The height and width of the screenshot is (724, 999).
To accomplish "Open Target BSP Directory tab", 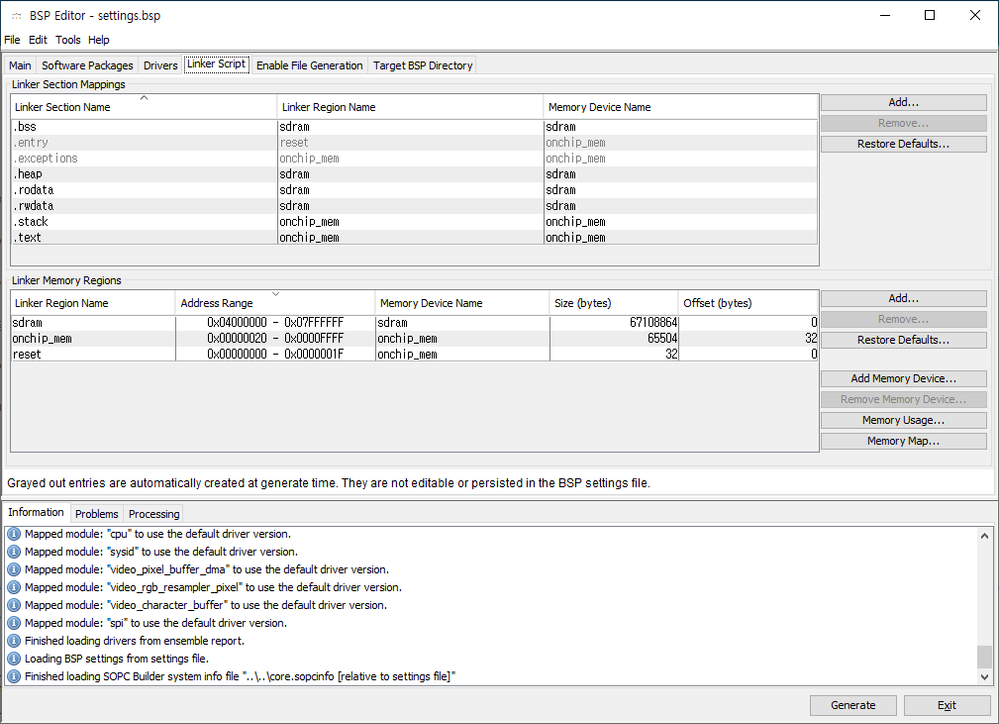I will (x=422, y=65).
